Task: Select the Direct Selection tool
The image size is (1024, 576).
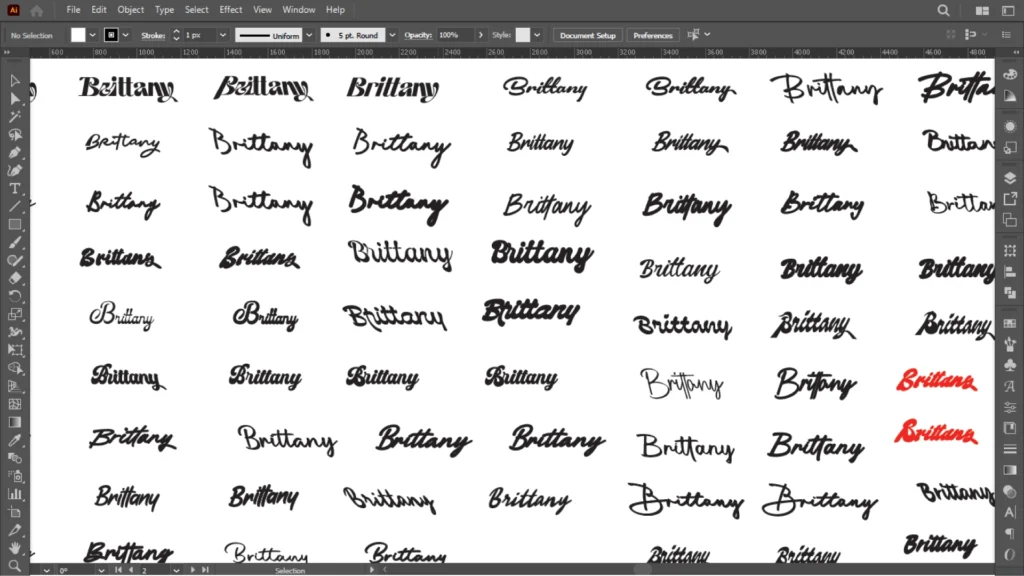Action: click(15, 99)
